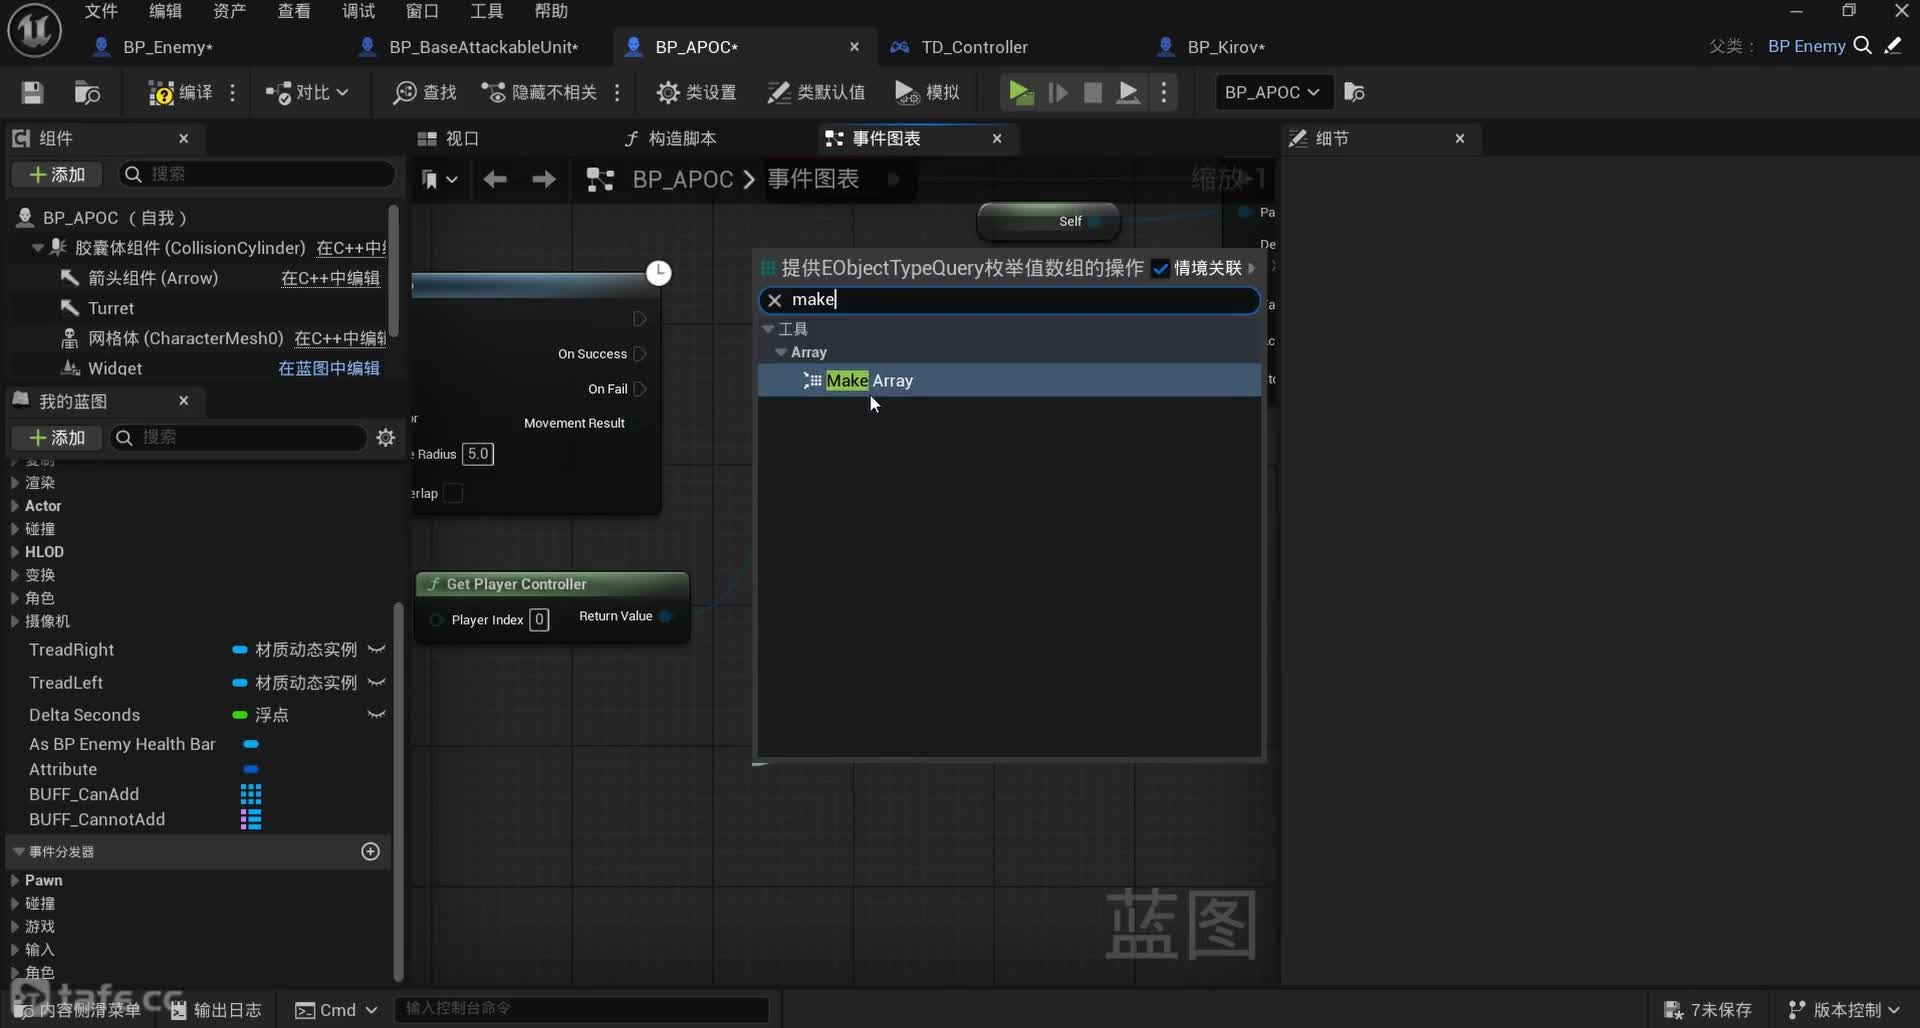Viewport: 1920px width, 1028px height.
Task: Add new event dispatcher plus icon
Action: [370, 851]
